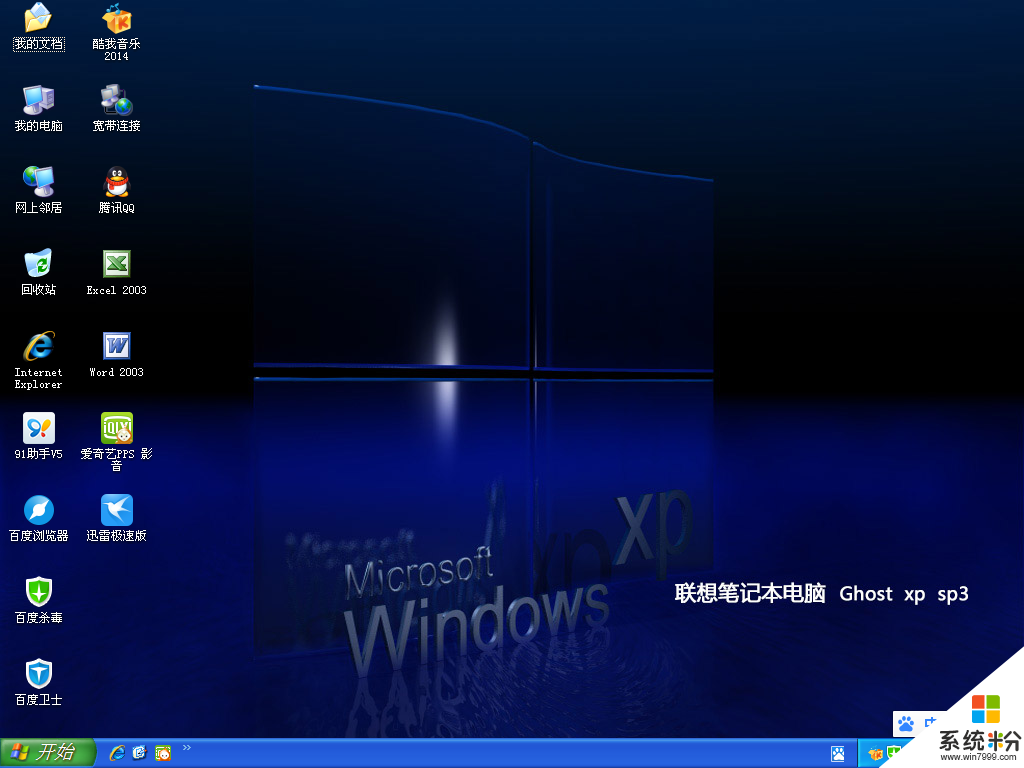Screen dimensions: 1024x768
Task: Select the 百度卫士 desktop icon
Action: [38, 674]
